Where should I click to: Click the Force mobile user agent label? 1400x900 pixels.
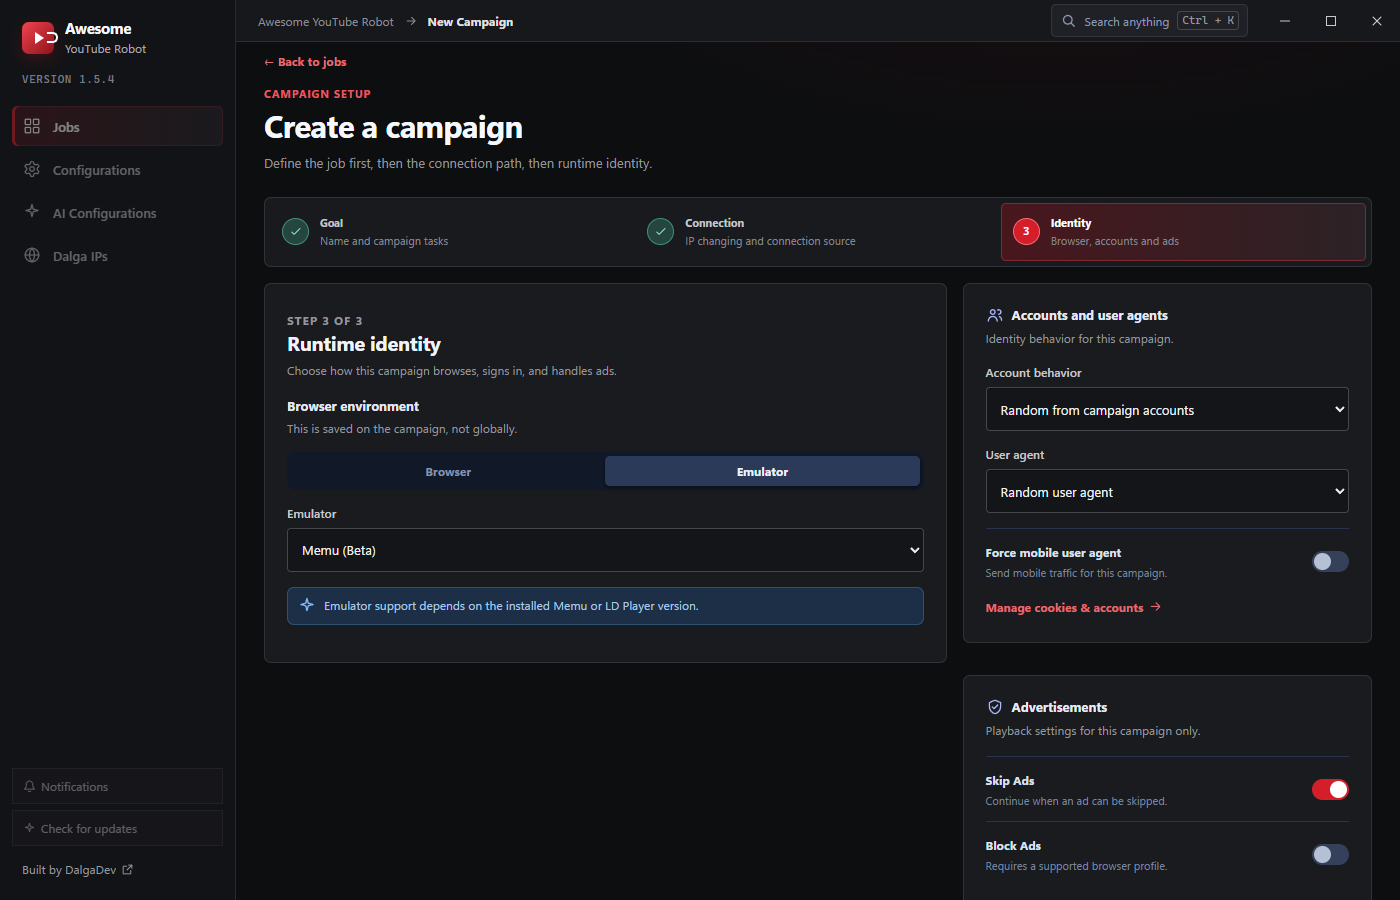(1053, 553)
